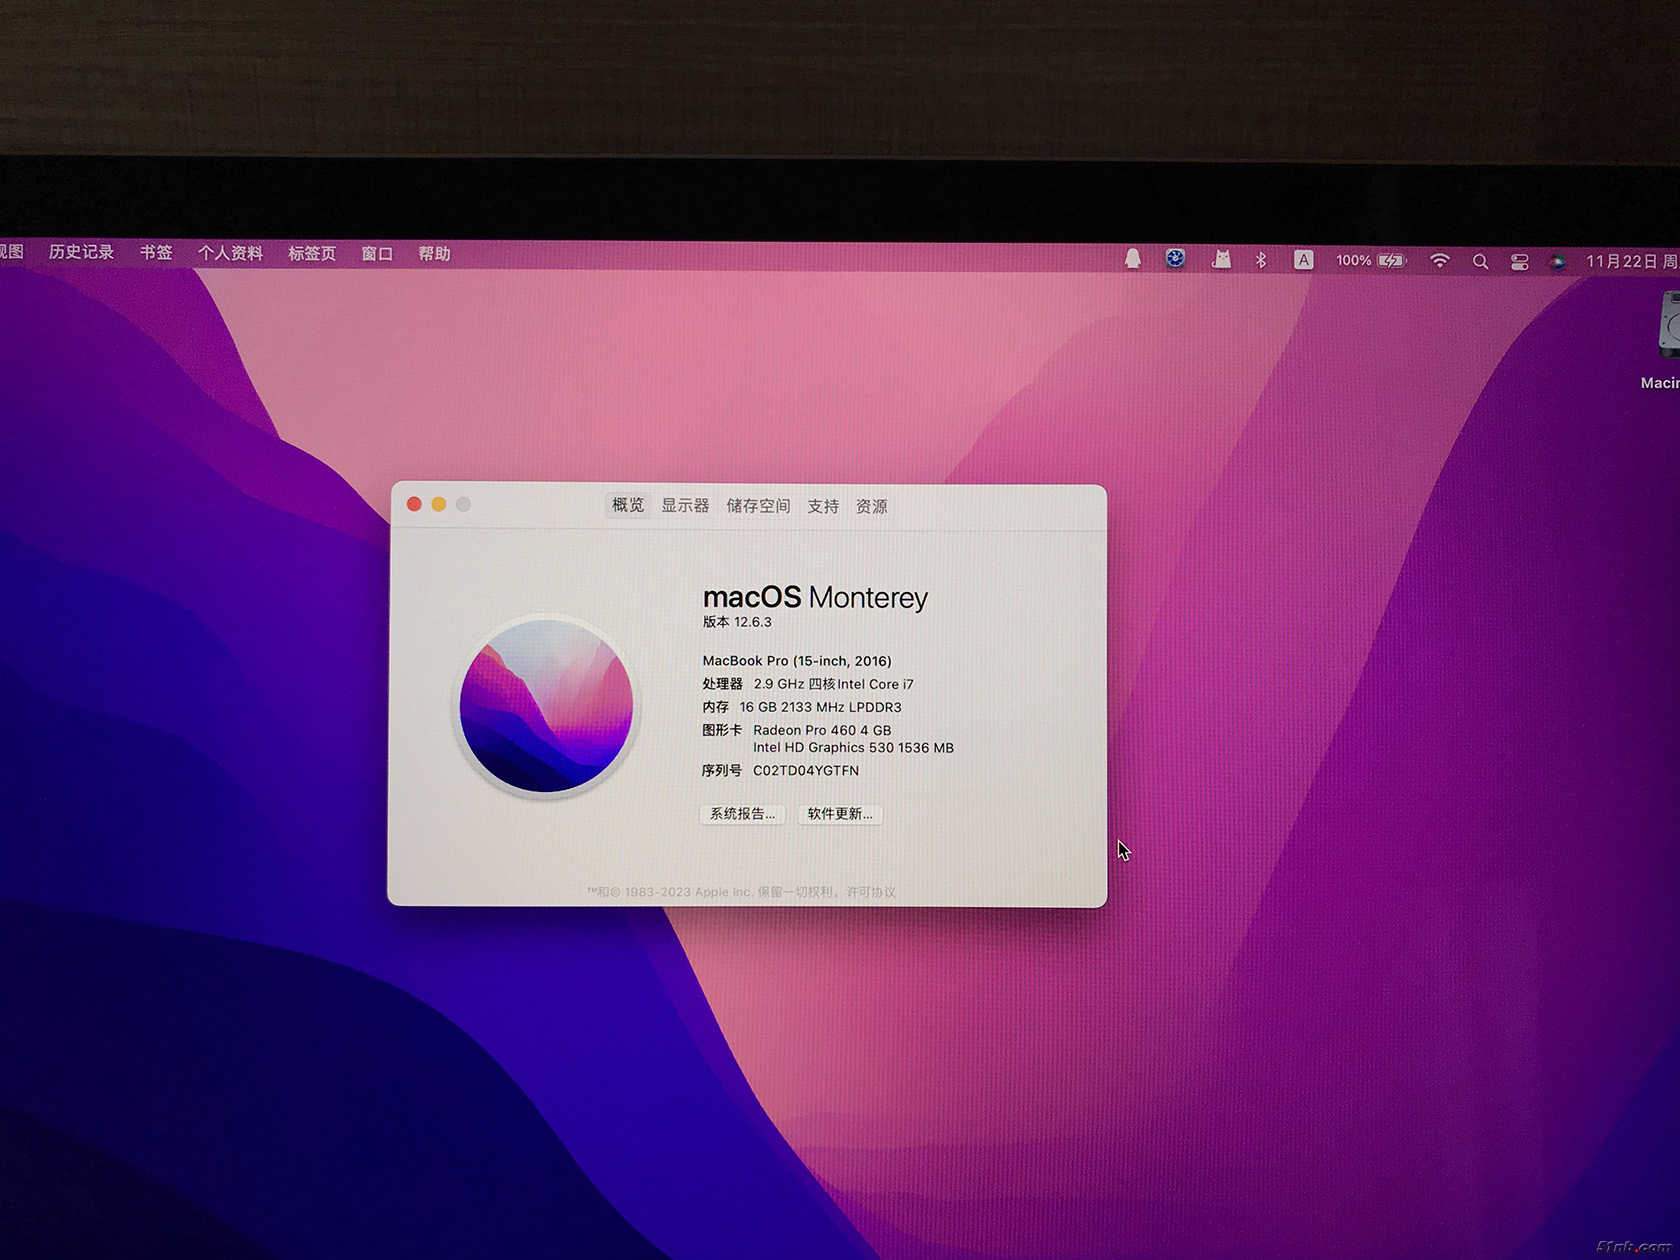Click the serial number C02TD04YGTFN
The width and height of the screenshot is (1680, 1260).
(x=806, y=771)
